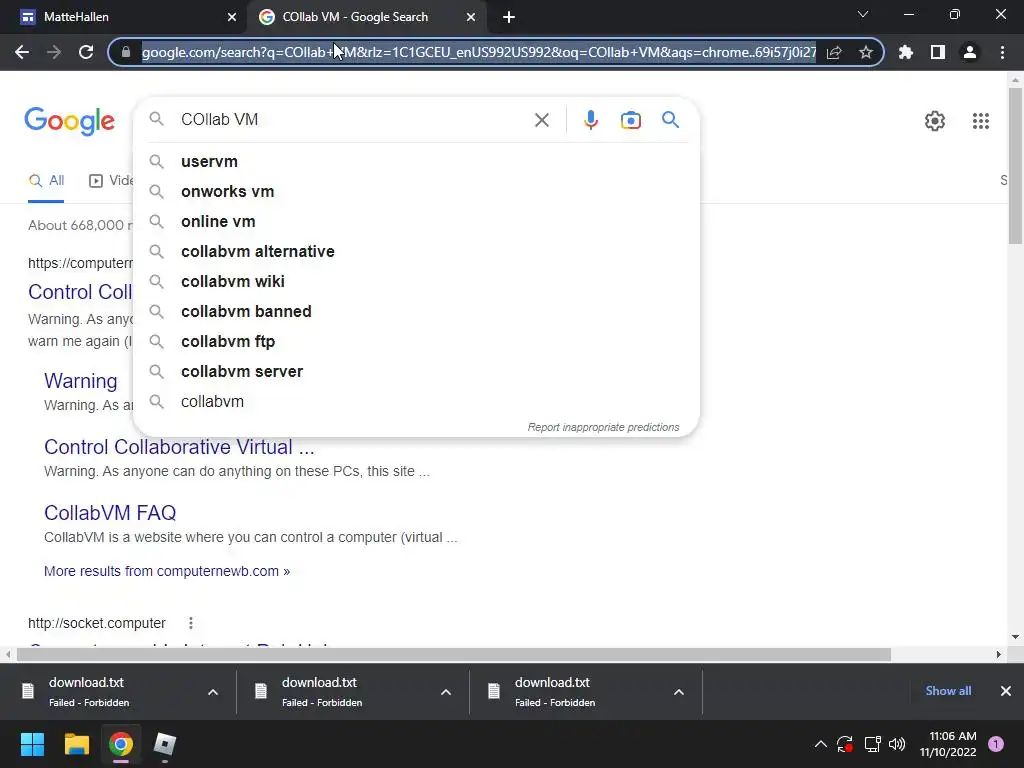The height and width of the screenshot is (768, 1024).
Task: Open Chrome extensions puzzle icon
Action: tap(906, 52)
